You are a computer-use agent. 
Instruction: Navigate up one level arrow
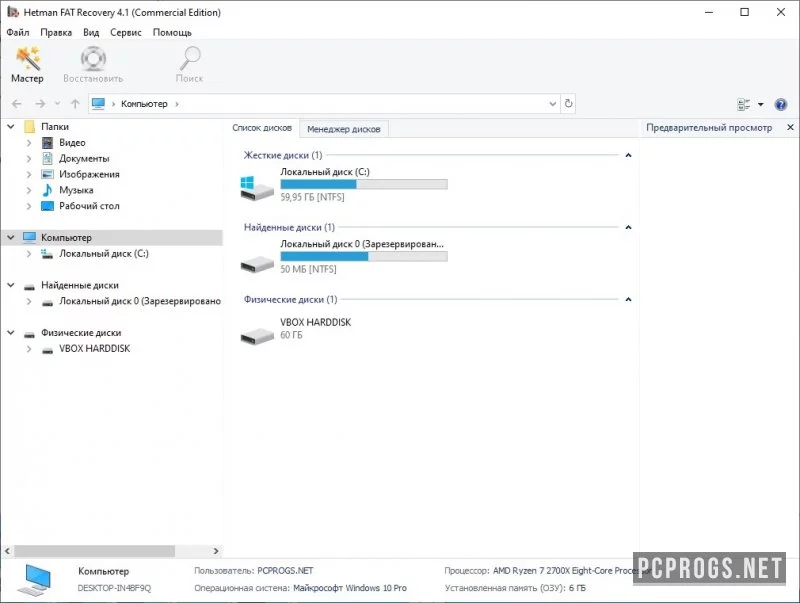click(75, 104)
